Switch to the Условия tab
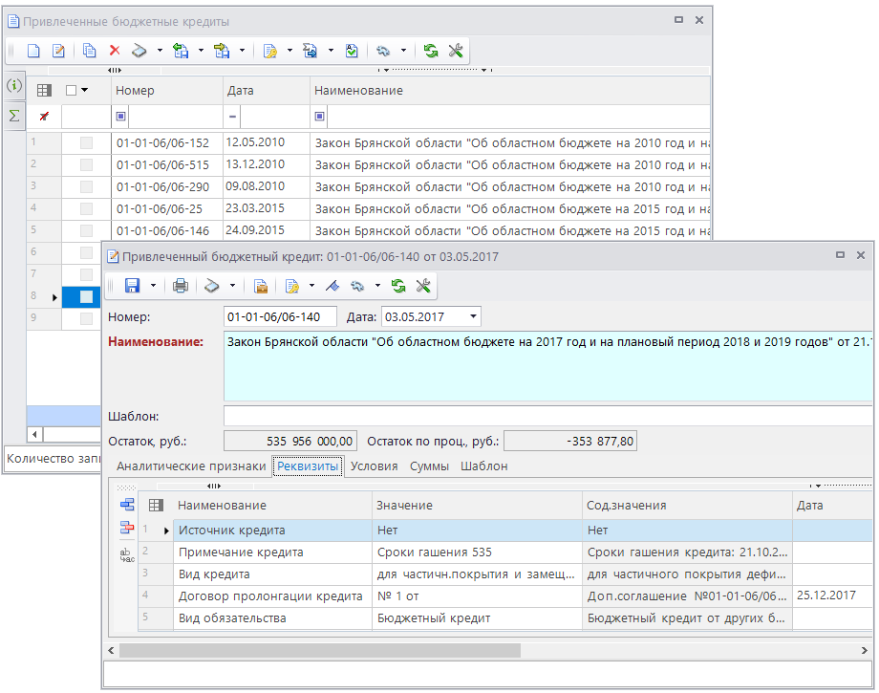879x693 pixels. [x=374, y=466]
